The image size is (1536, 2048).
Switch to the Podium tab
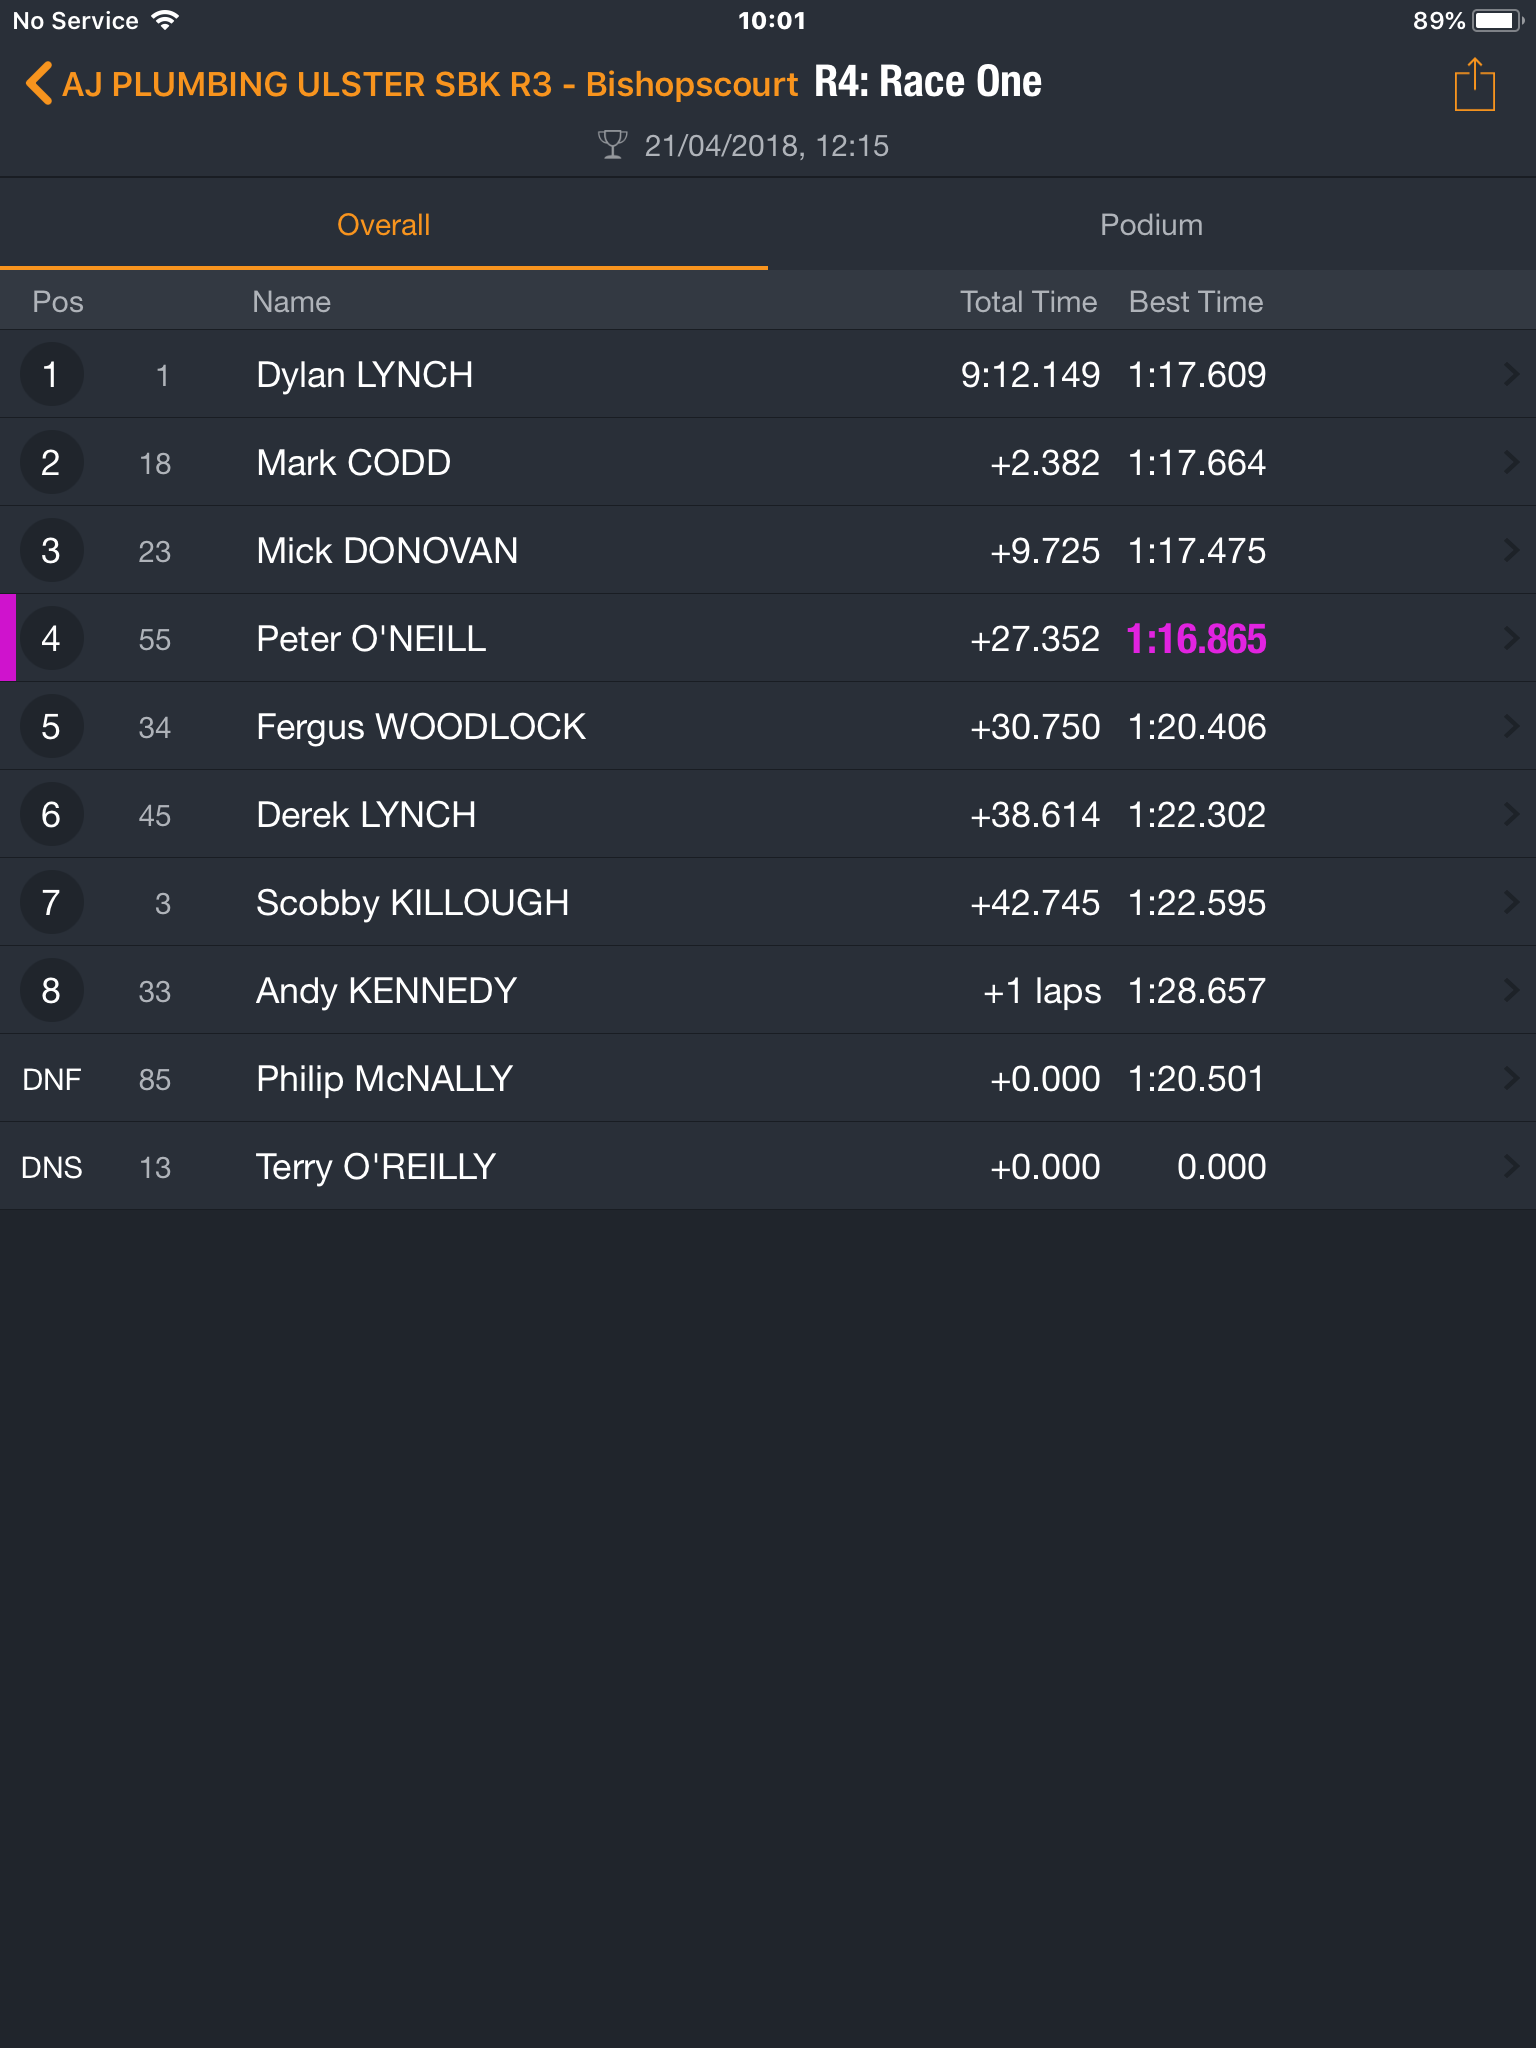[1152, 225]
